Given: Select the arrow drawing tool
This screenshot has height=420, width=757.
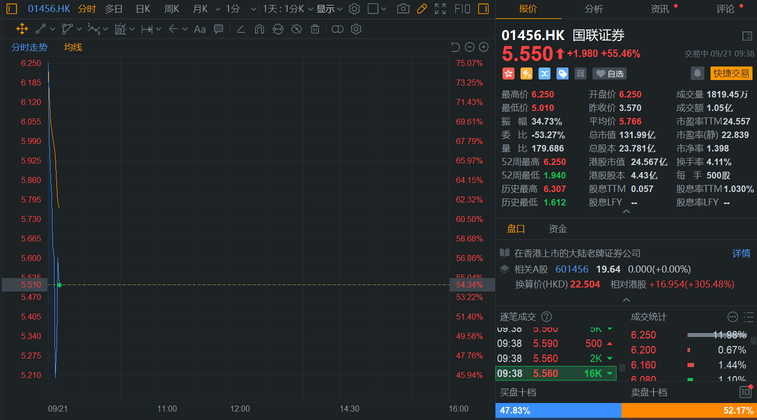Looking at the screenshot, I should coord(173,29).
